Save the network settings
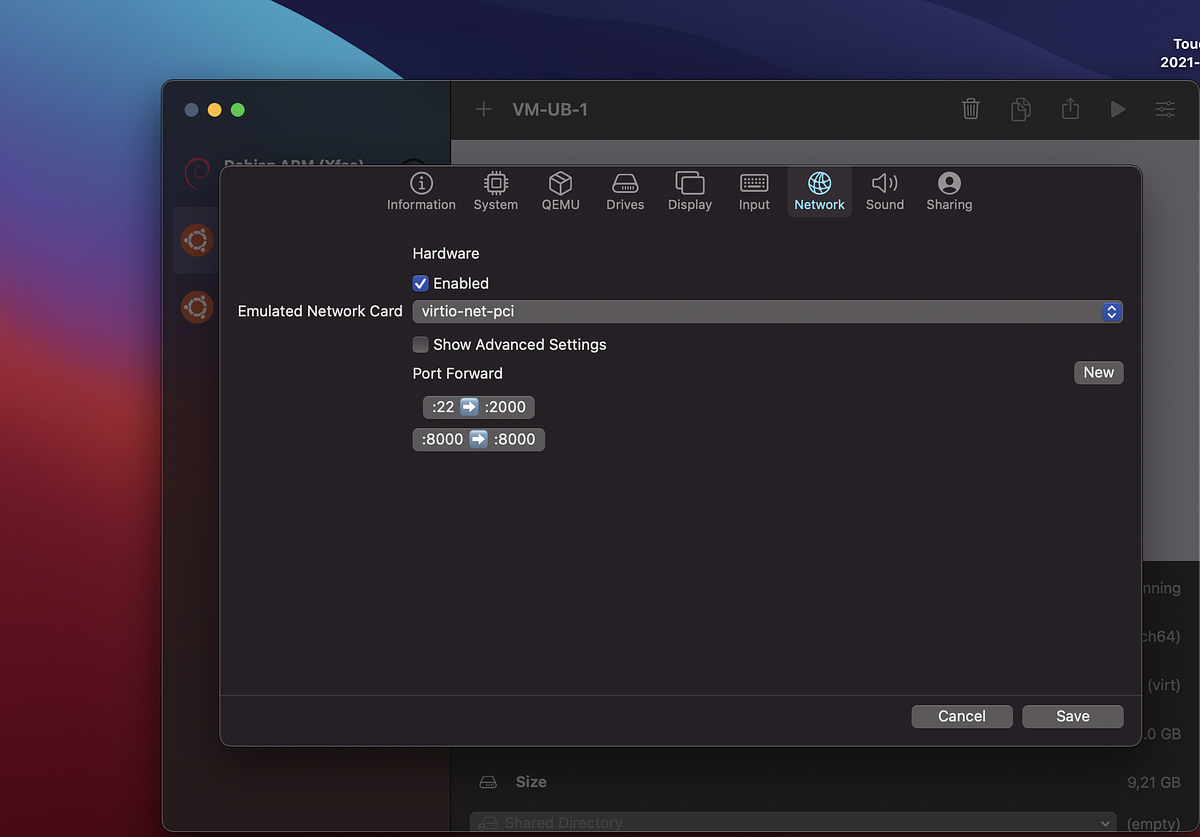This screenshot has width=1200, height=837. pyautogui.click(x=1072, y=716)
